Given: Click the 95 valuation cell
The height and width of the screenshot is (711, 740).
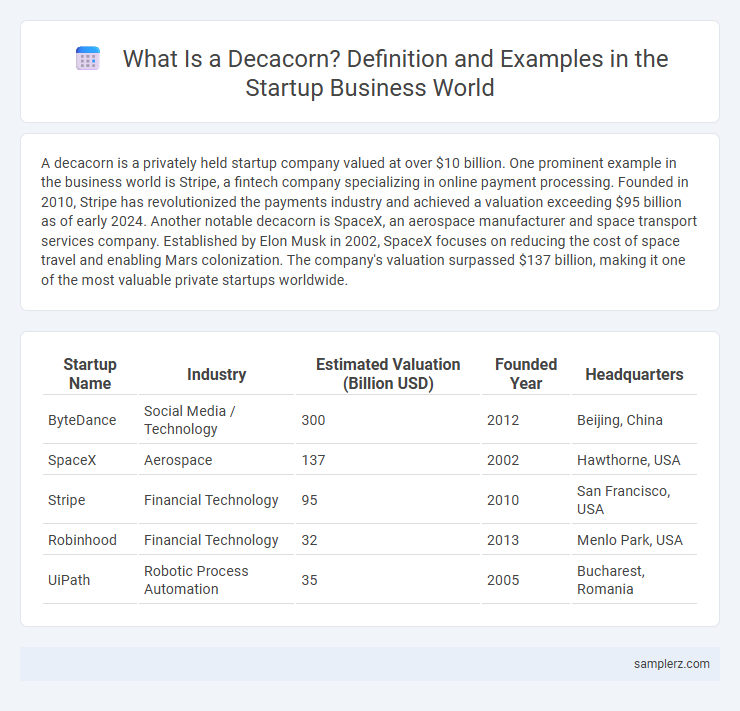Looking at the screenshot, I should coord(388,500).
